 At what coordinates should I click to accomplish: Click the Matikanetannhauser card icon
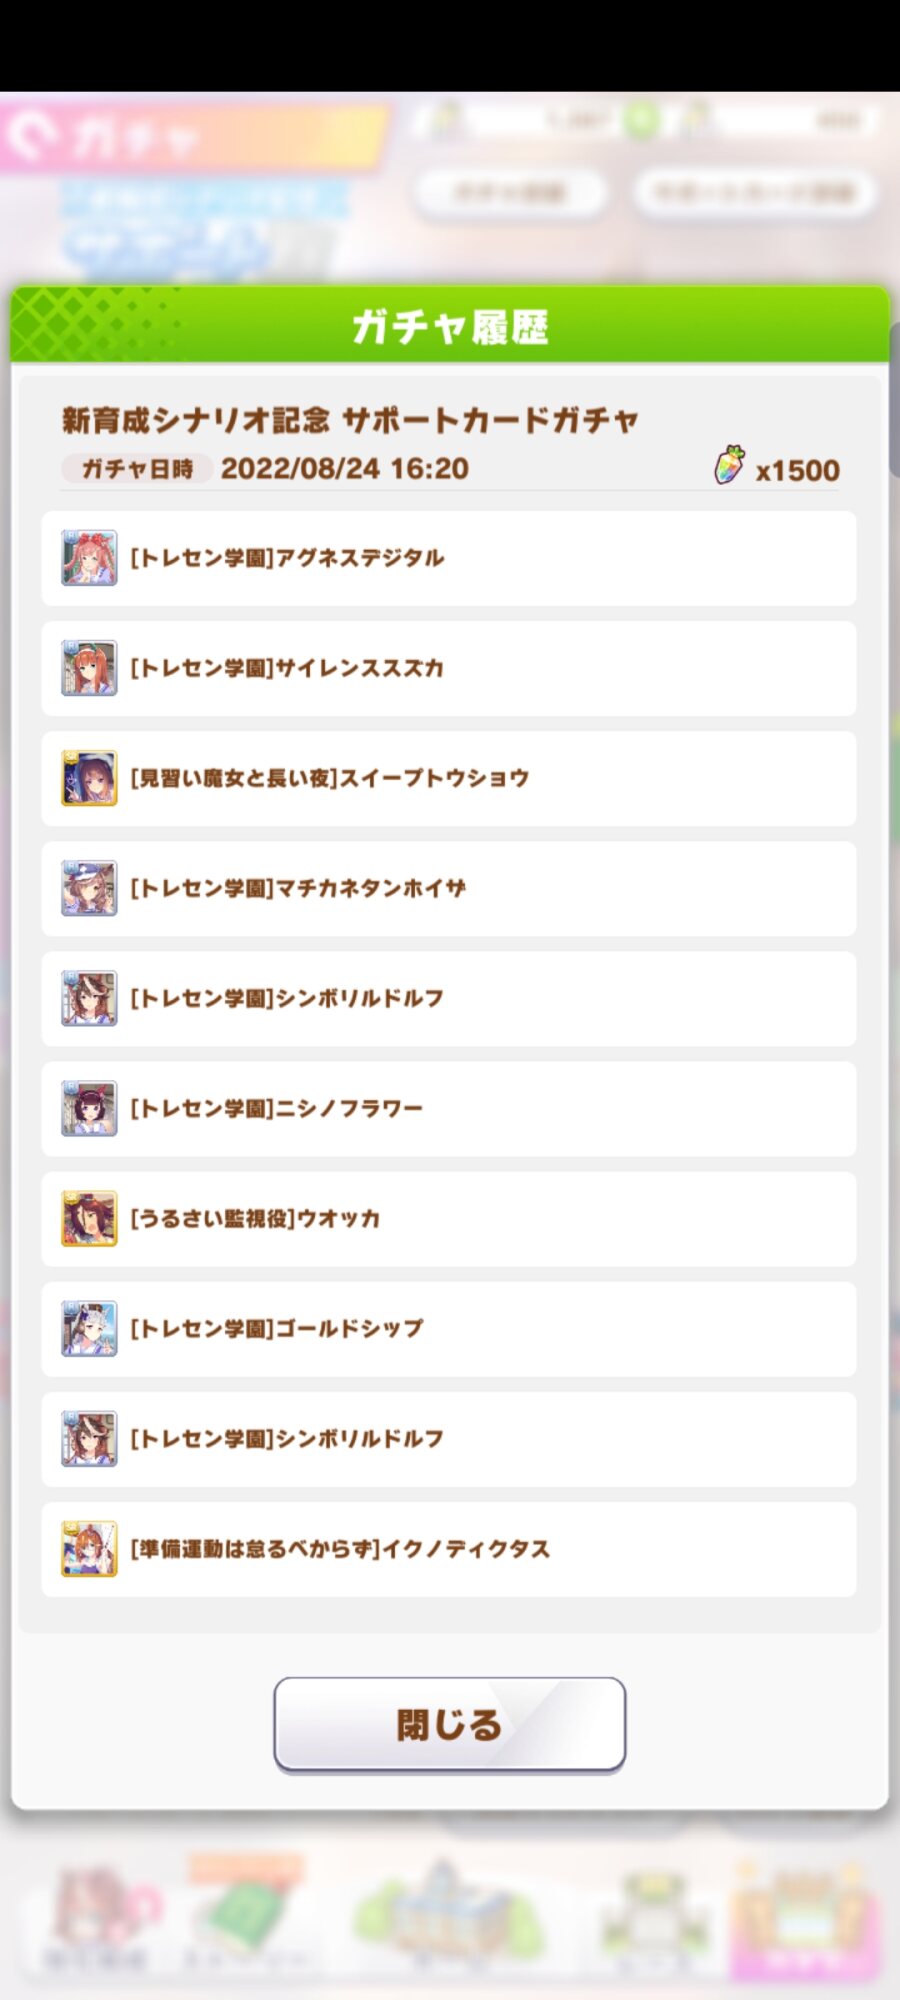coord(89,888)
